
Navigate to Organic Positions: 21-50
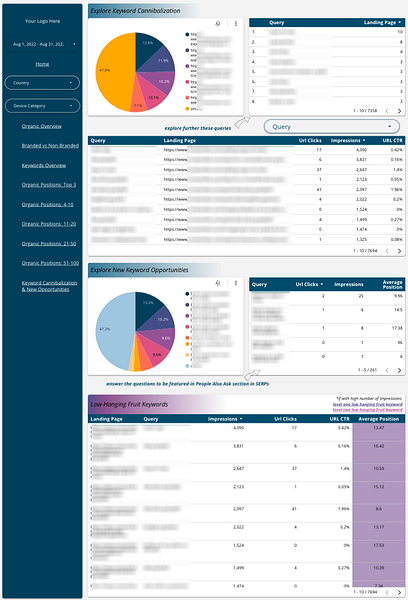tap(49, 244)
